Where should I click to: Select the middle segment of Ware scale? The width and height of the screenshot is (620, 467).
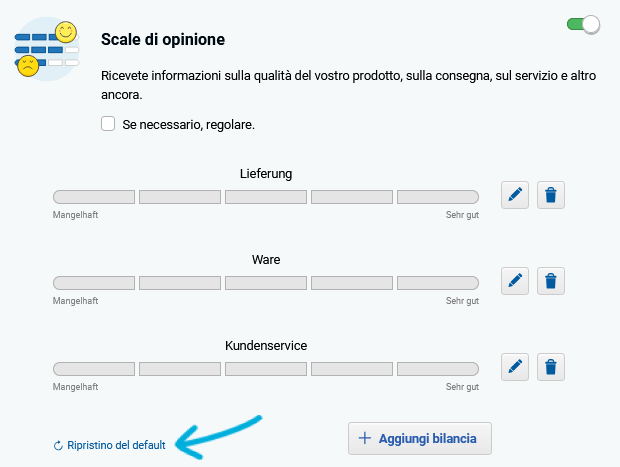tap(266, 283)
